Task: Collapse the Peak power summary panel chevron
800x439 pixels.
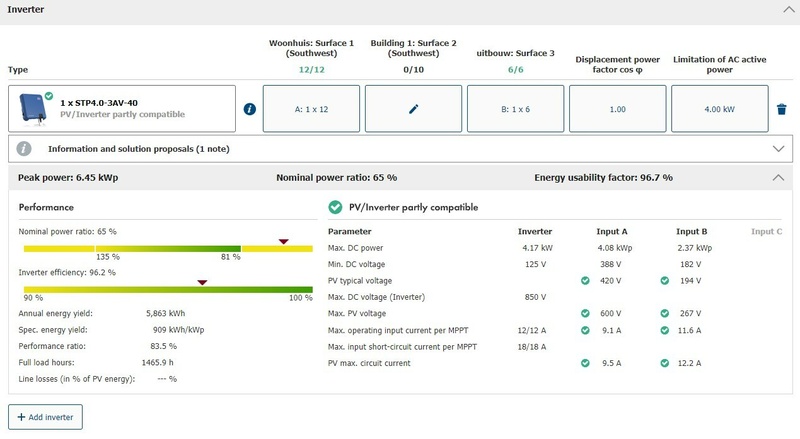Action: click(779, 177)
